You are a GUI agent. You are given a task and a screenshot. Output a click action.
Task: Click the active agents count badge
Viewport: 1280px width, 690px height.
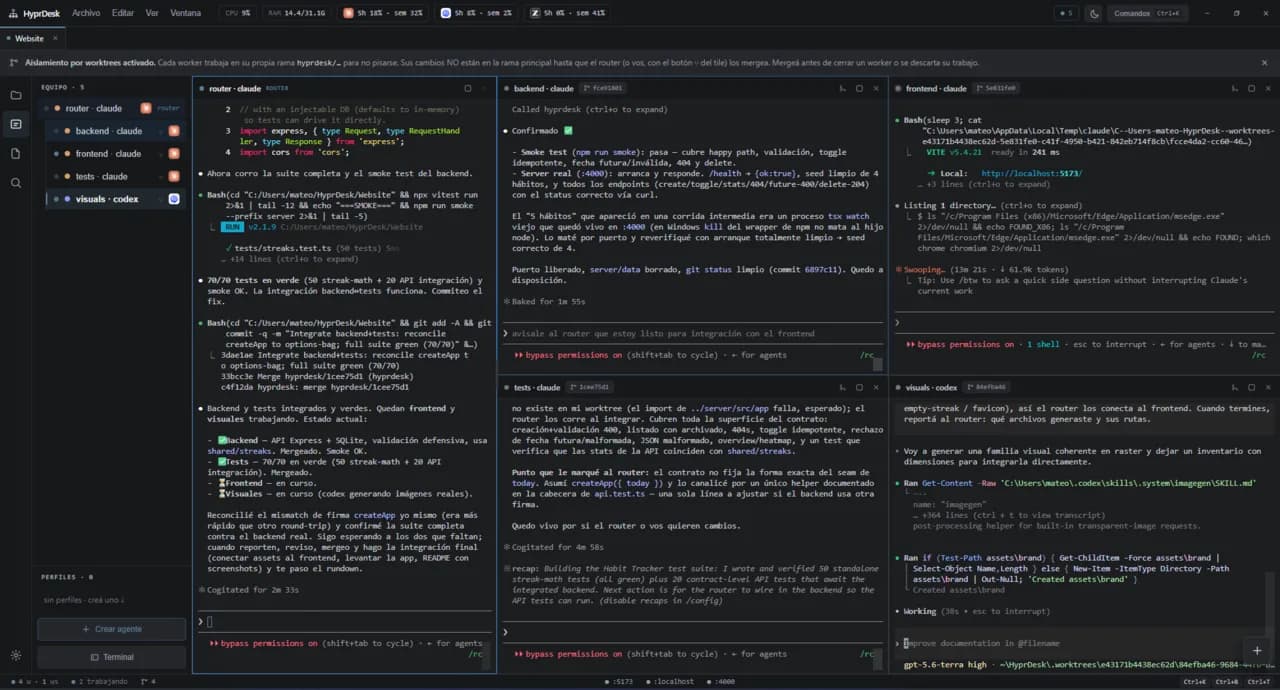tap(1066, 13)
